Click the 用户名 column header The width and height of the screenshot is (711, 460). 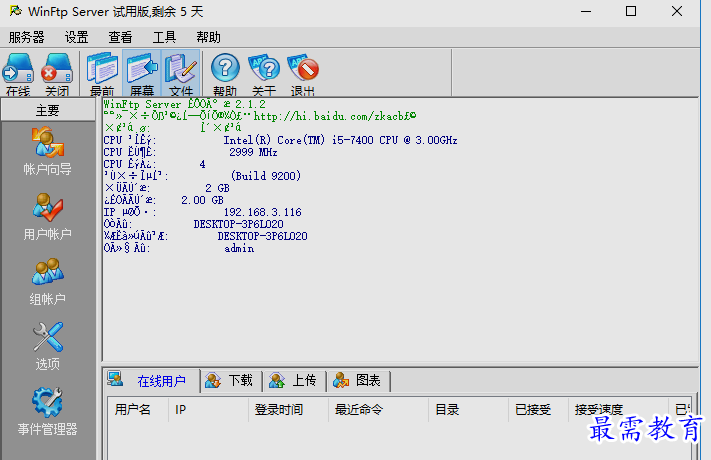138,410
